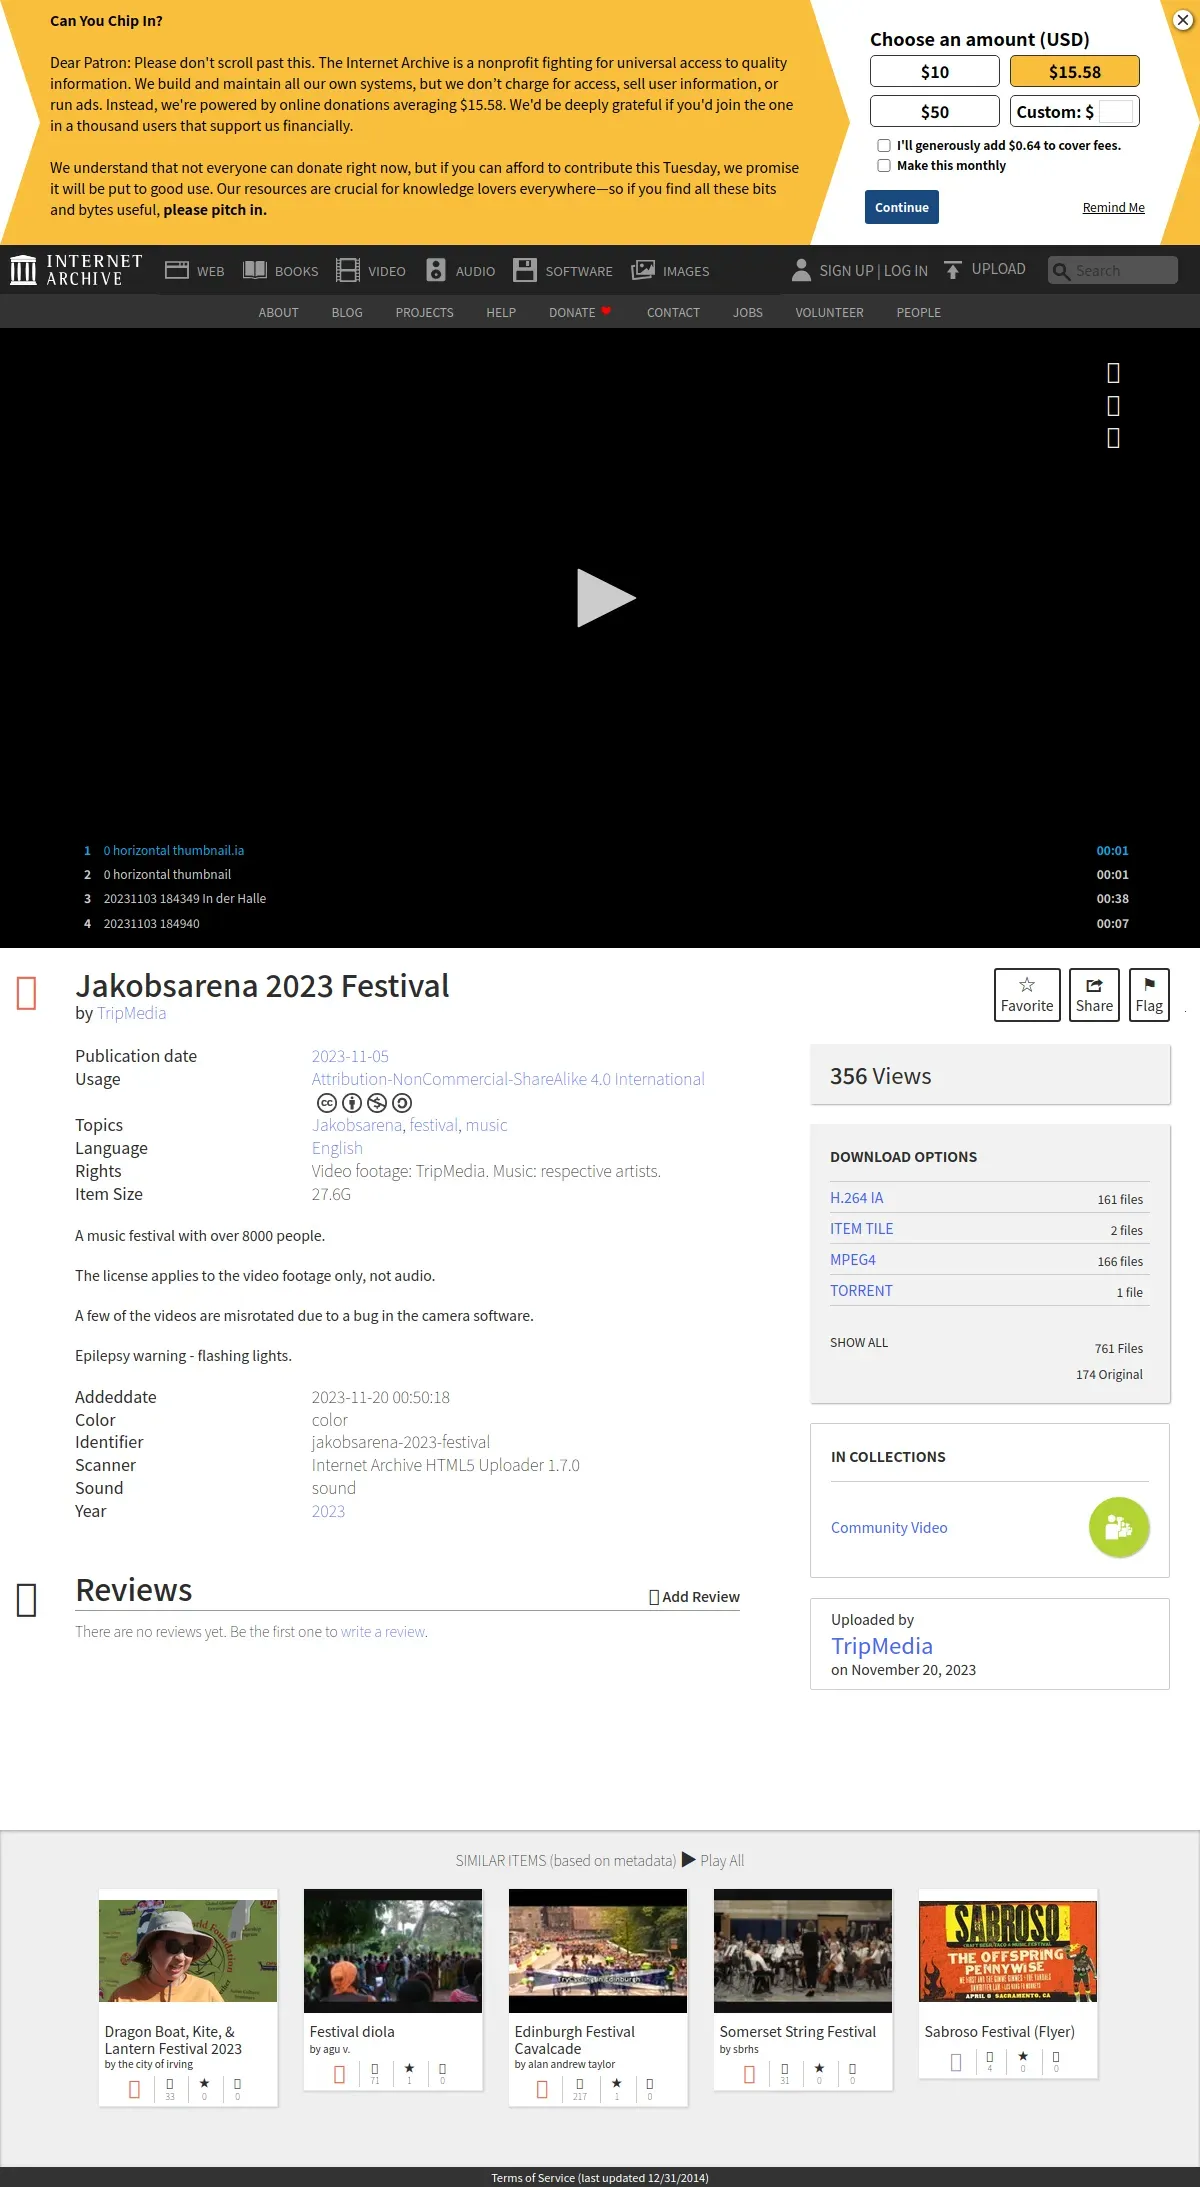
Task: Open the Community Video collection link
Action: 889,1528
